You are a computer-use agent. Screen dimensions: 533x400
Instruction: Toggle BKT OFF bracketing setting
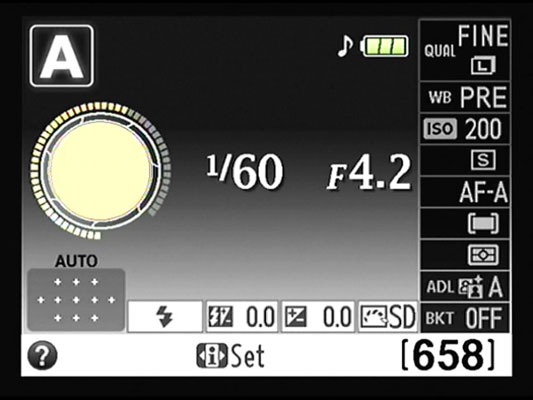point(465,318)
